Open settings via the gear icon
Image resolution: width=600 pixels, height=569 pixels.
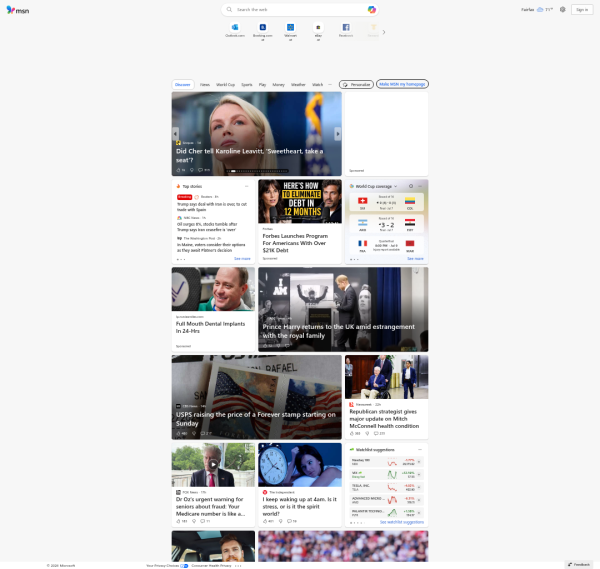(x=562, y=10)
